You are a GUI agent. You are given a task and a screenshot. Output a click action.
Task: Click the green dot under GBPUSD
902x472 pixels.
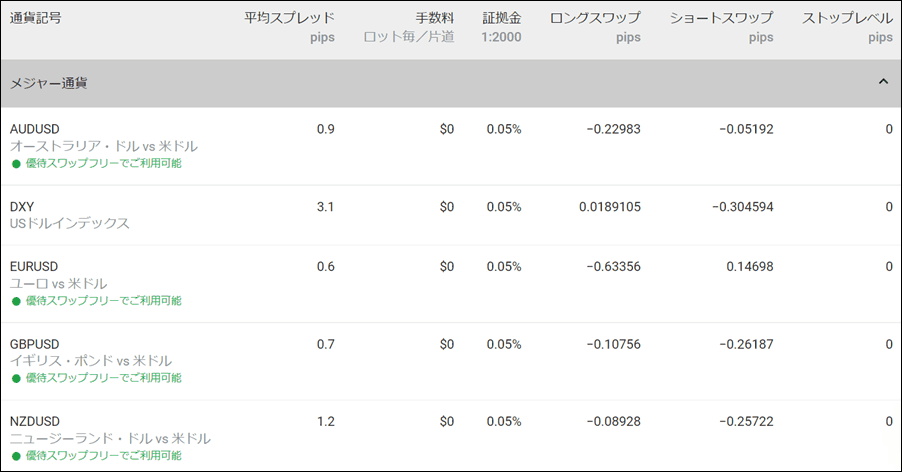[x=15, y=379]
